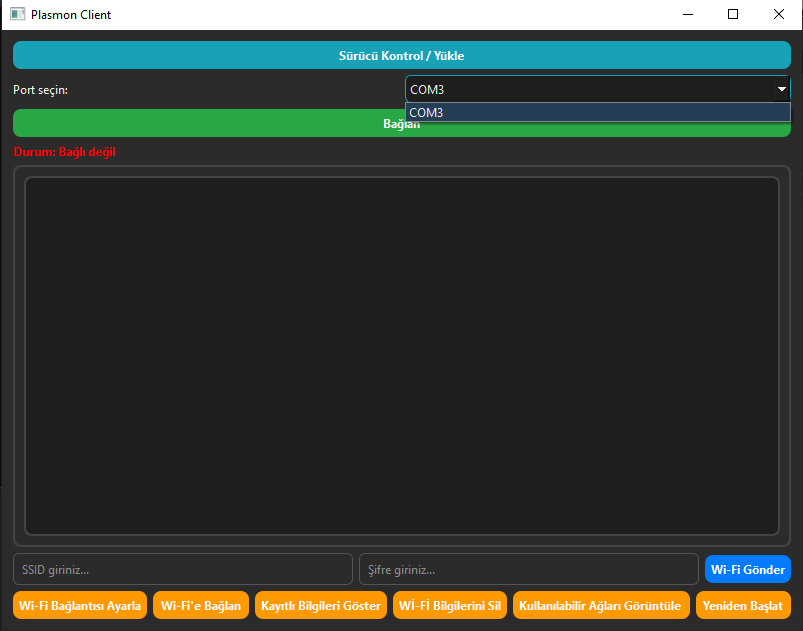The height and width of the screenshot is (631, 803).
Task: Click the port selection combo box field
Action: (588, 90)
